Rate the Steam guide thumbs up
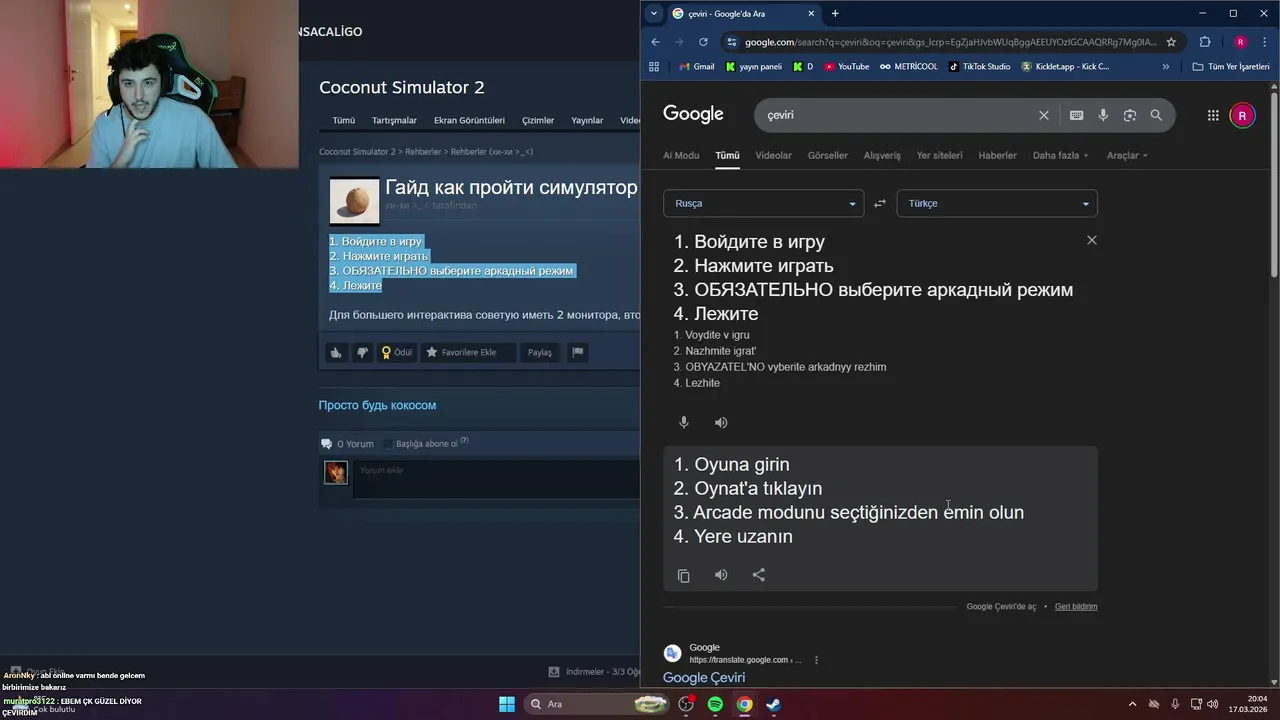The image size is (1280, 720). pyautogui.click(x=336, y=352)
